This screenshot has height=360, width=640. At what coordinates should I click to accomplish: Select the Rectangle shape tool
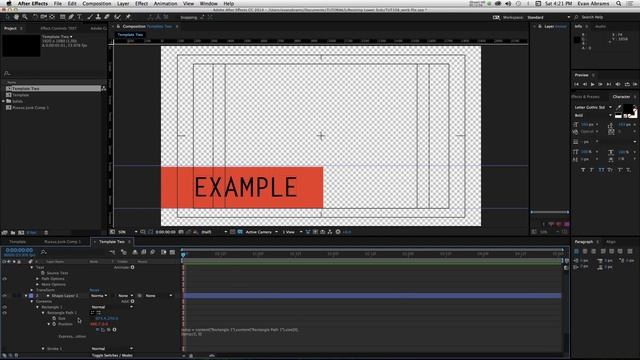tap(62, 17)
